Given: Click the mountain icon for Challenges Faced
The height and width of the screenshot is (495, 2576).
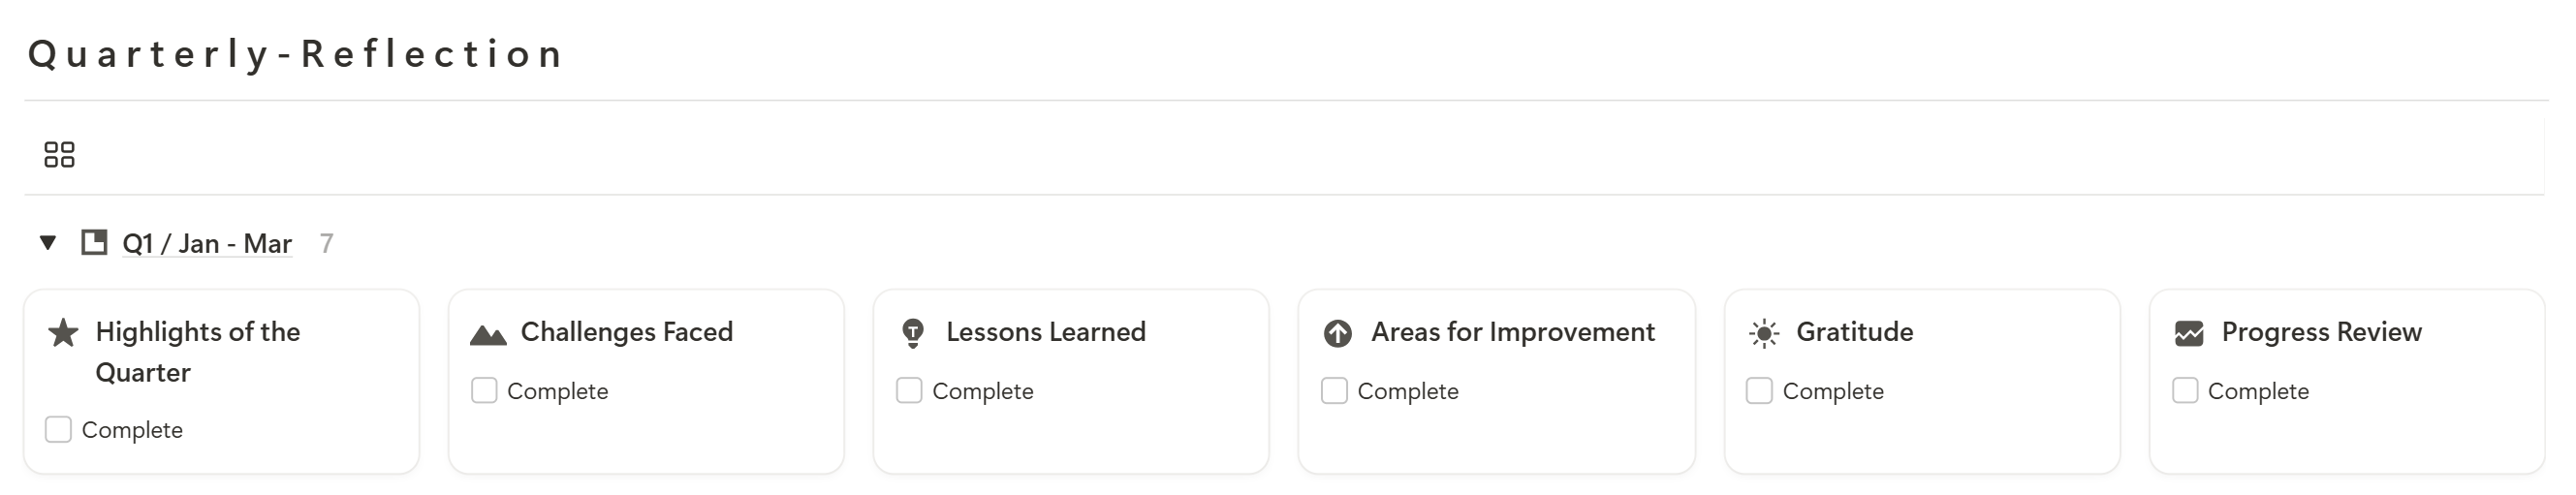Looking at the screenshot, I should tap(488, 334).
